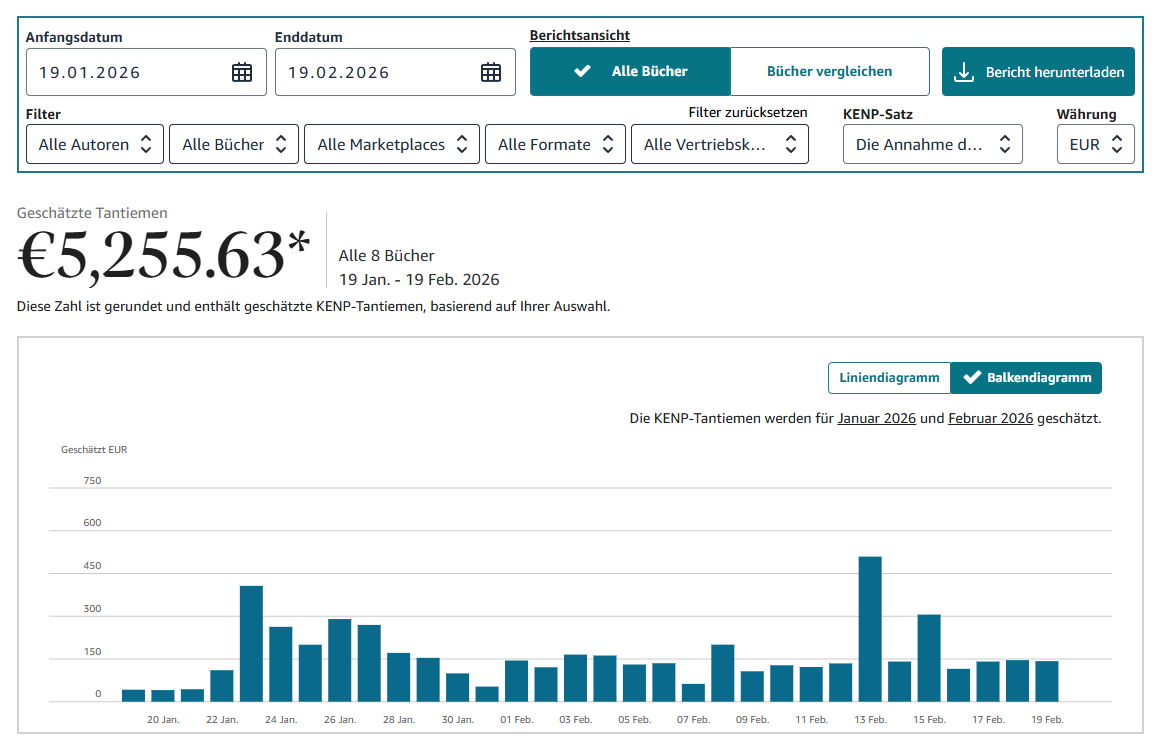
Task: Click the Berichtsansicht heading link
Action: point(580,36)
